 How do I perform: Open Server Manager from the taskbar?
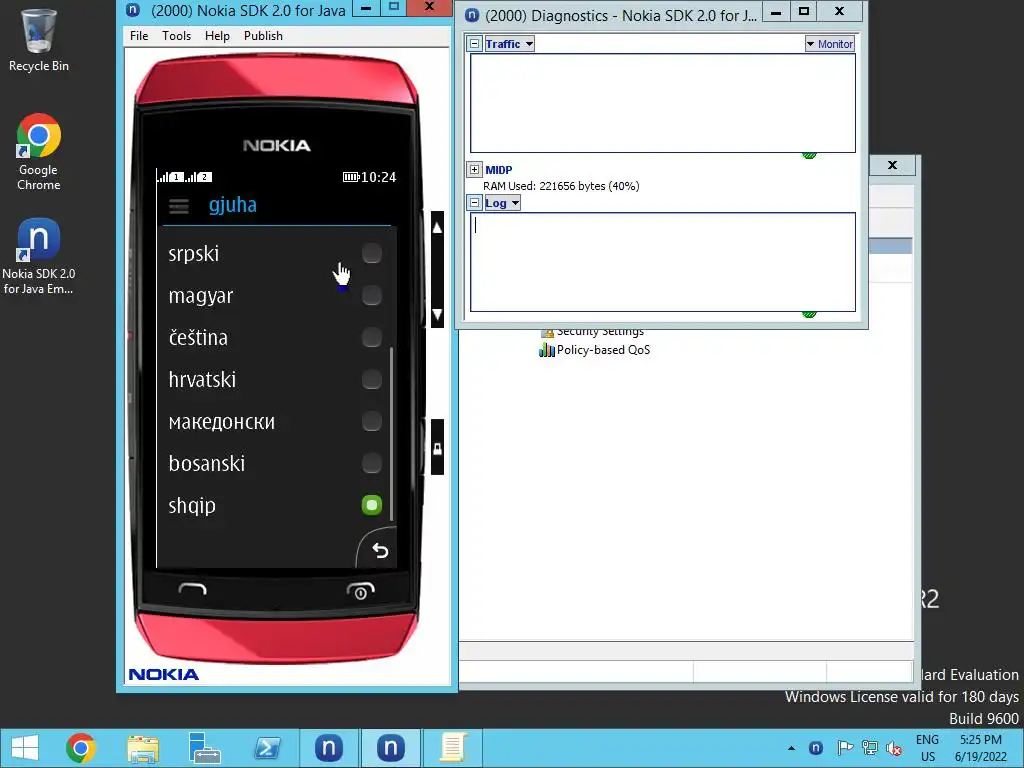click(204, 748)
